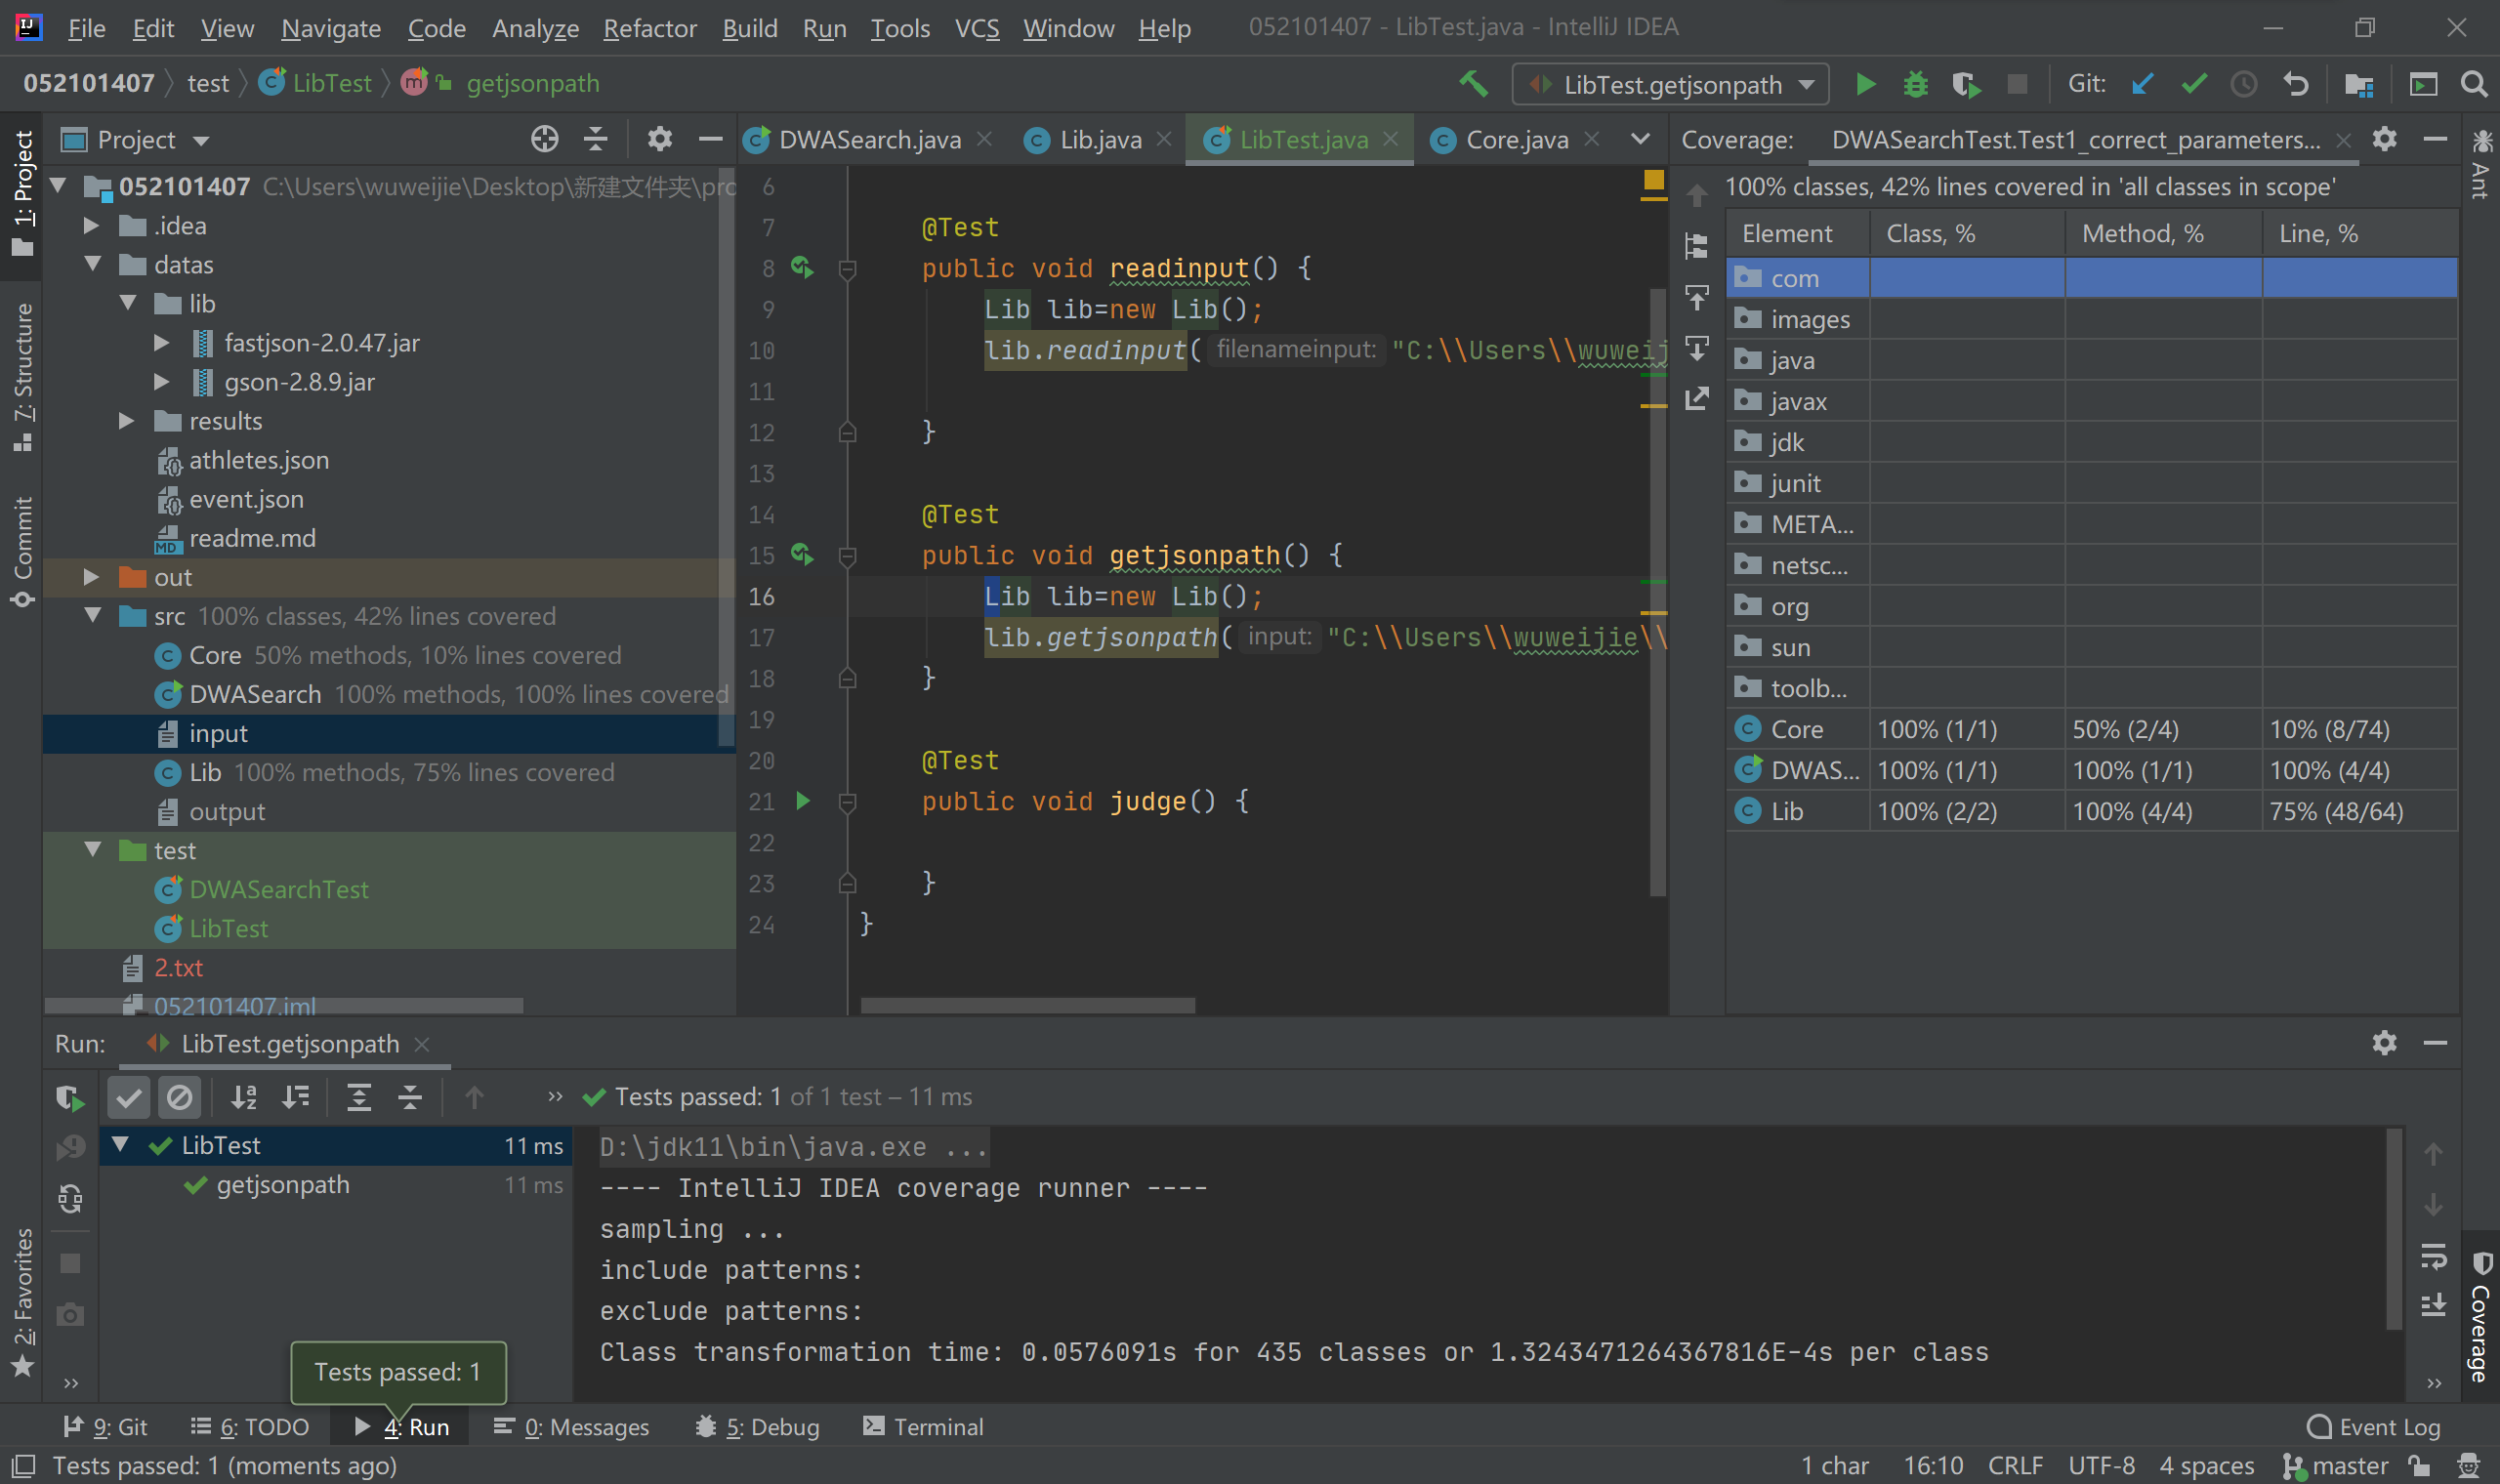The height and width of the screenshot is (1484, 2500).
Task: Show hidden editor tabs dropdown
Action: pos(1640,139)
